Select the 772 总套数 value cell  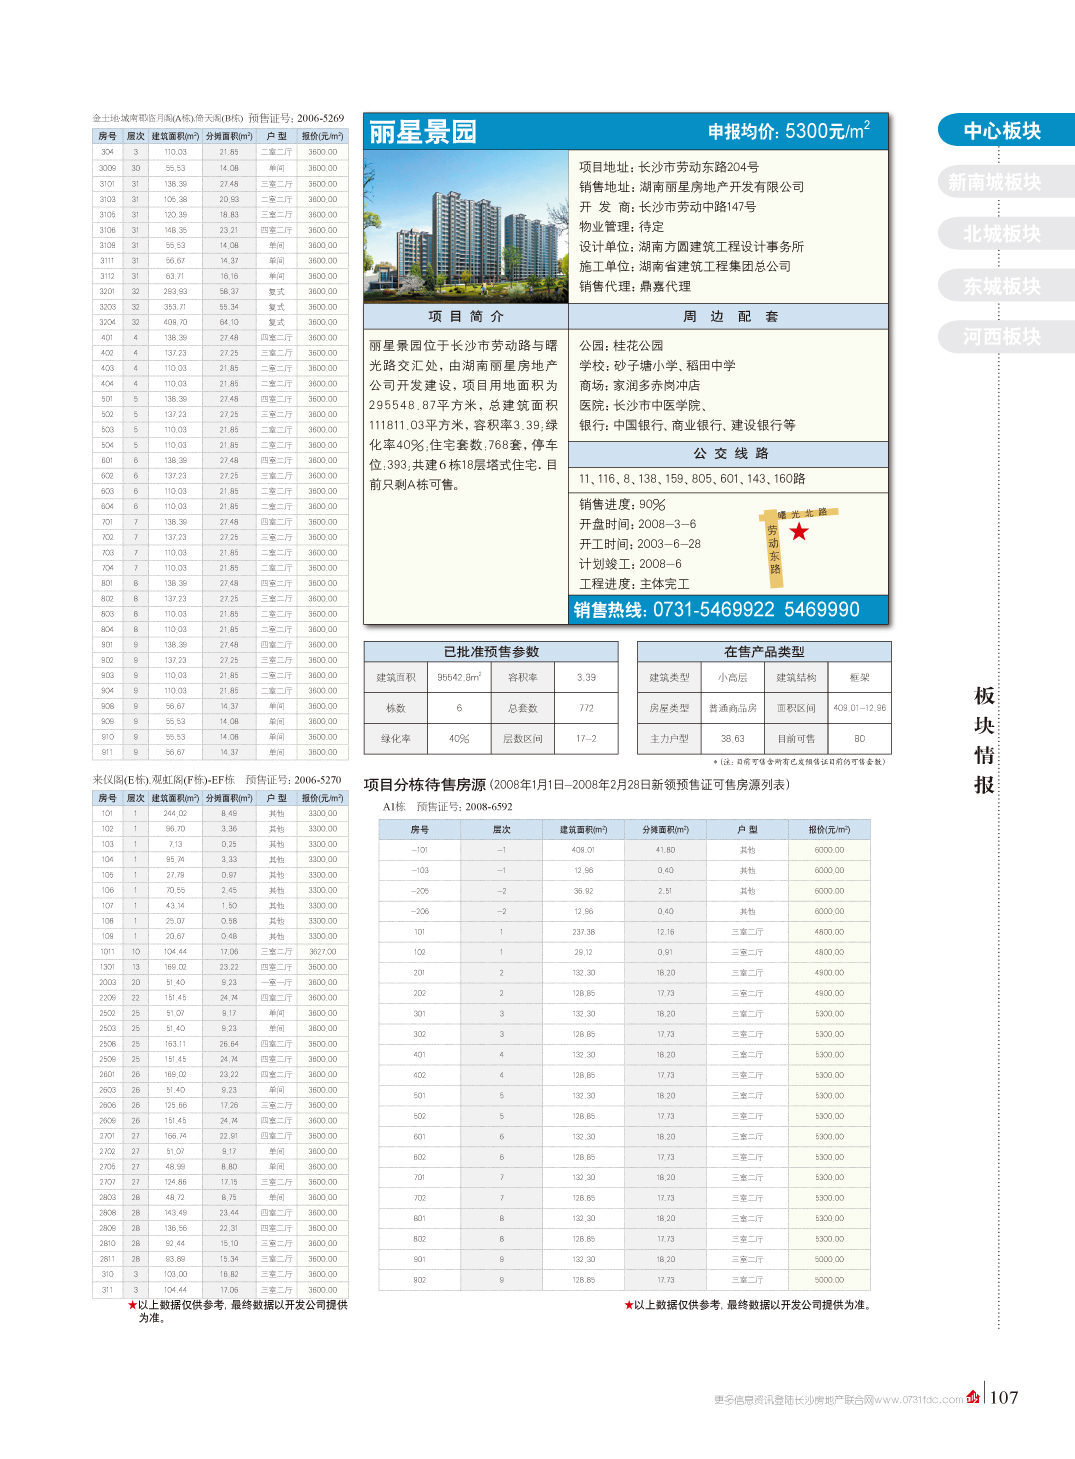click(586, 708)
